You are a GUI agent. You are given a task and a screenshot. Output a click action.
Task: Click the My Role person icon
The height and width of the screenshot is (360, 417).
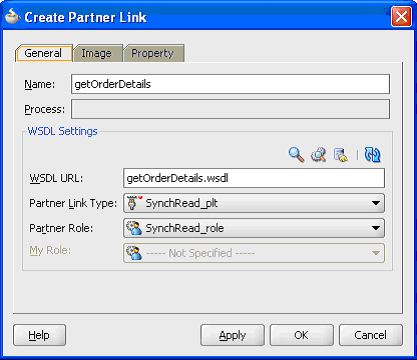(134, 253)
